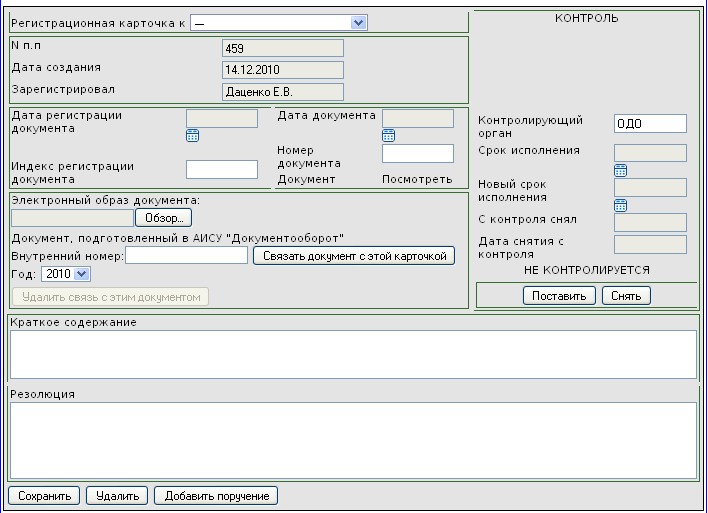The image size is (708, 513).
Task: Click Связать документ с этой карточкой
Action: tap(354, 256)
